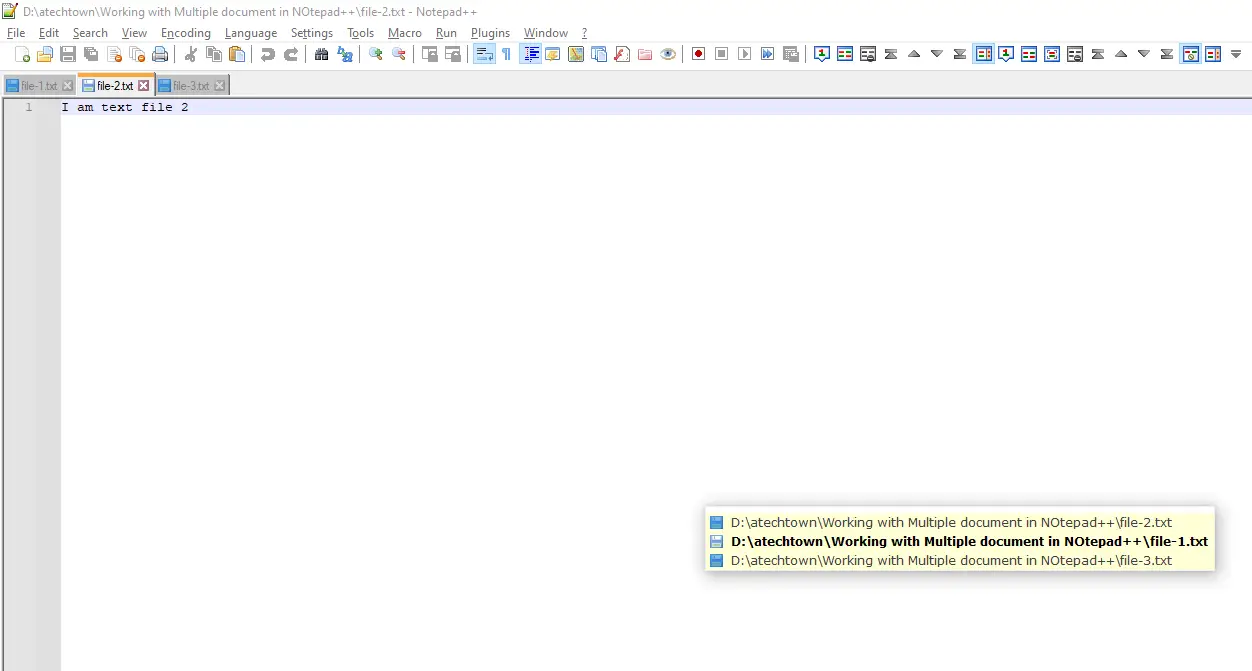Screen dimensions: 1252x671
Task: Run macro multiple times icon
Action: (x=767, y=54)
